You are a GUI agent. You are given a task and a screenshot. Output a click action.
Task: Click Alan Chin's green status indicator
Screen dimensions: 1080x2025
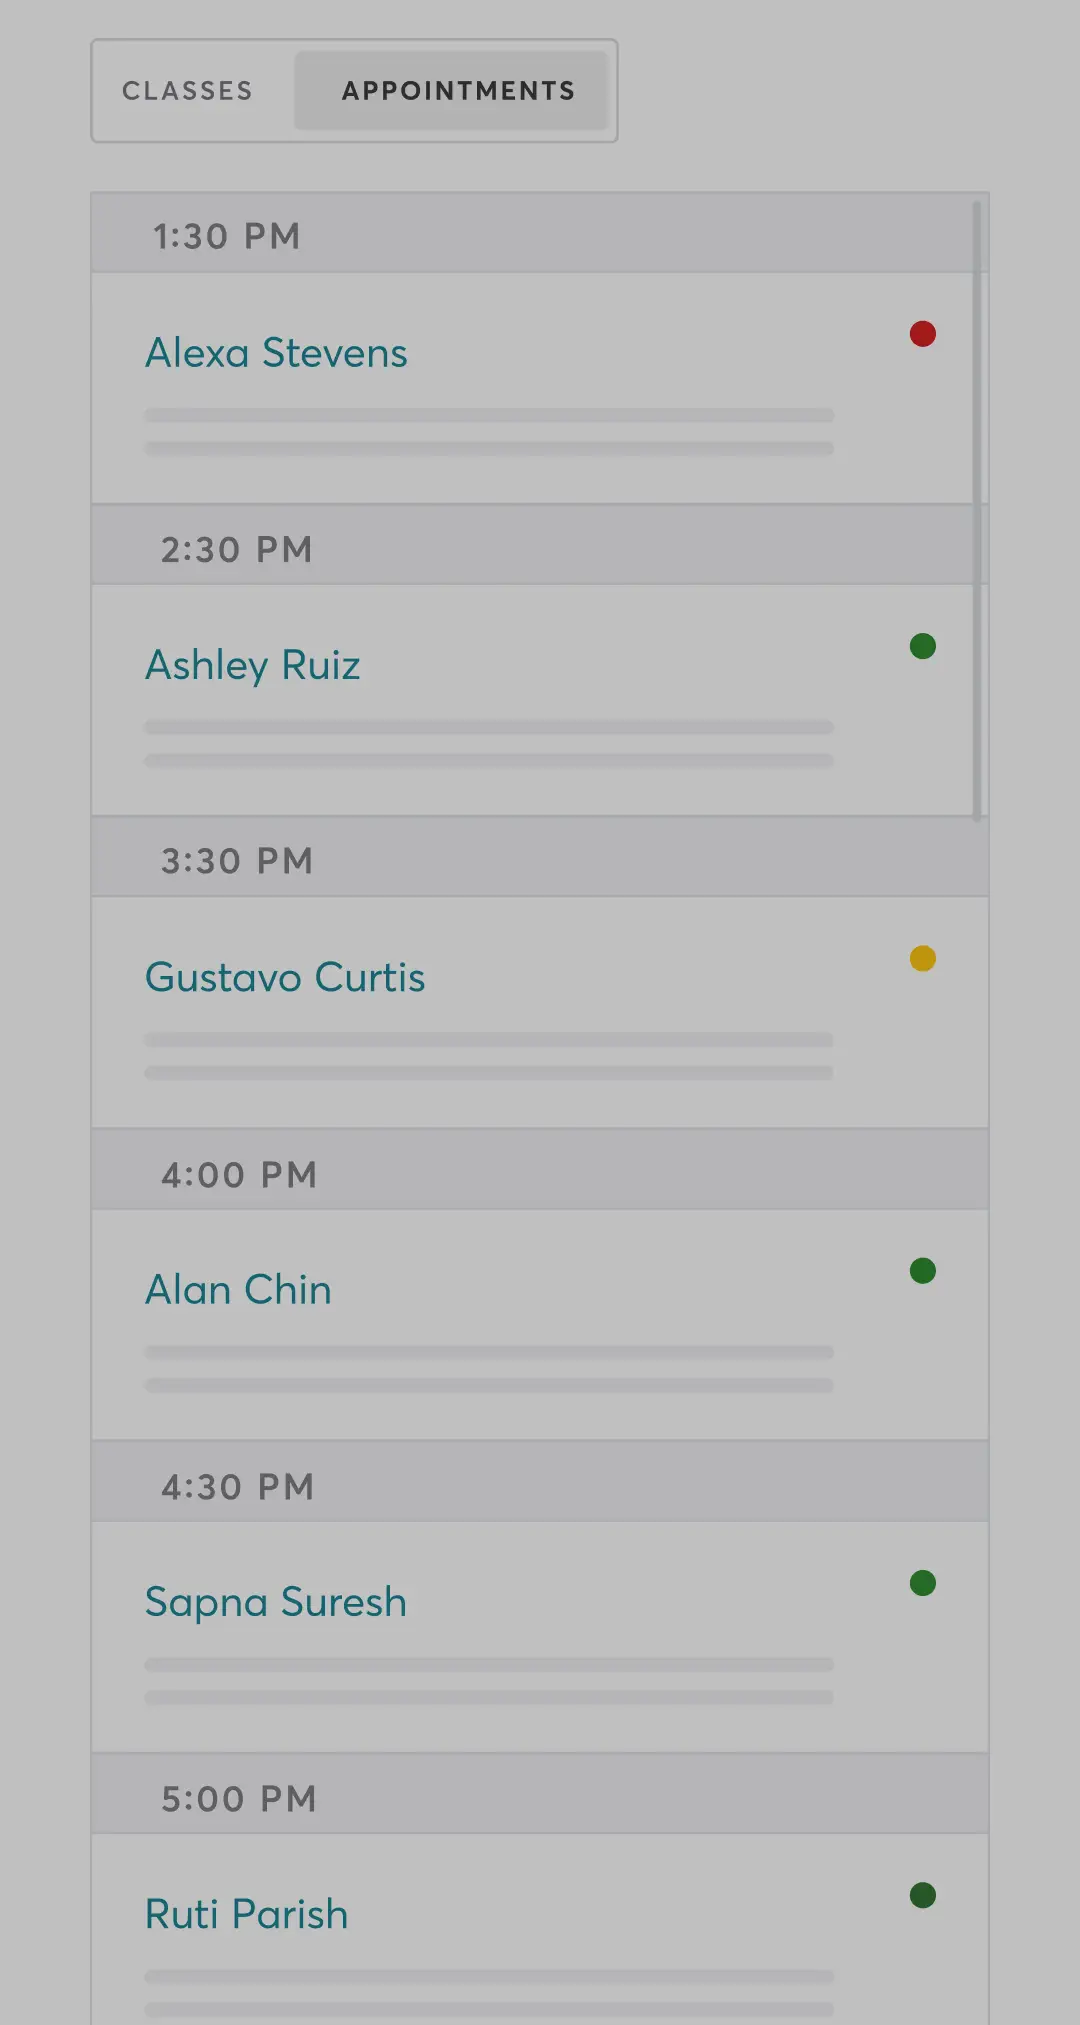[922, 1271]
